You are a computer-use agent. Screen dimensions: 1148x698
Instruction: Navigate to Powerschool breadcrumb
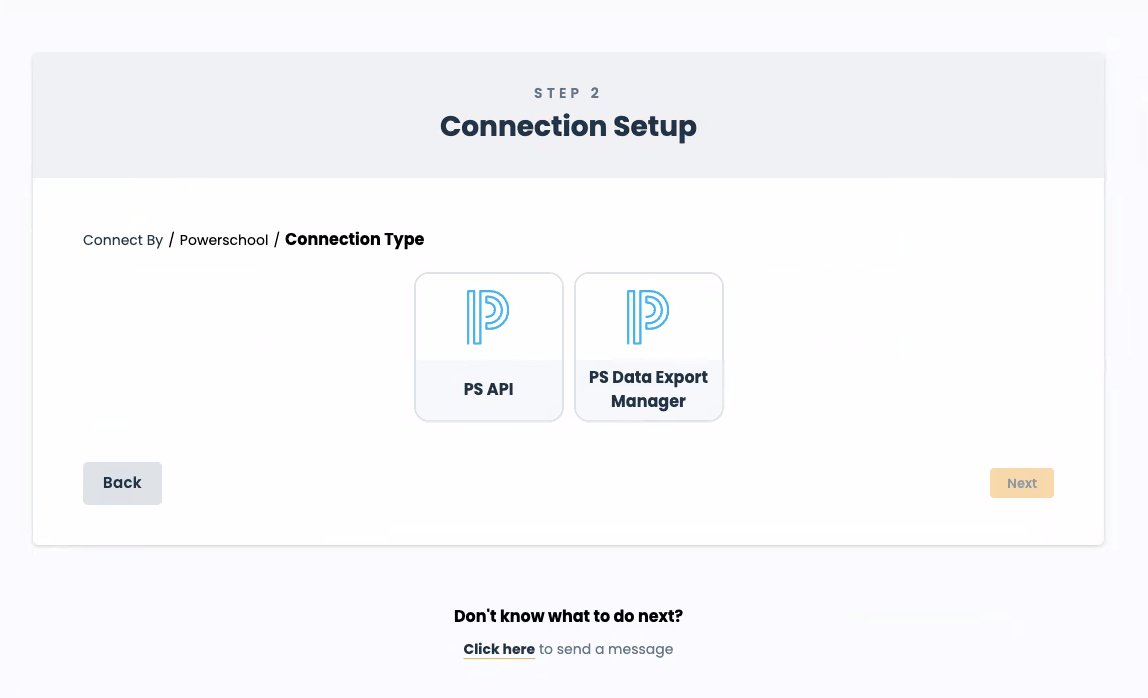(224, 240)
